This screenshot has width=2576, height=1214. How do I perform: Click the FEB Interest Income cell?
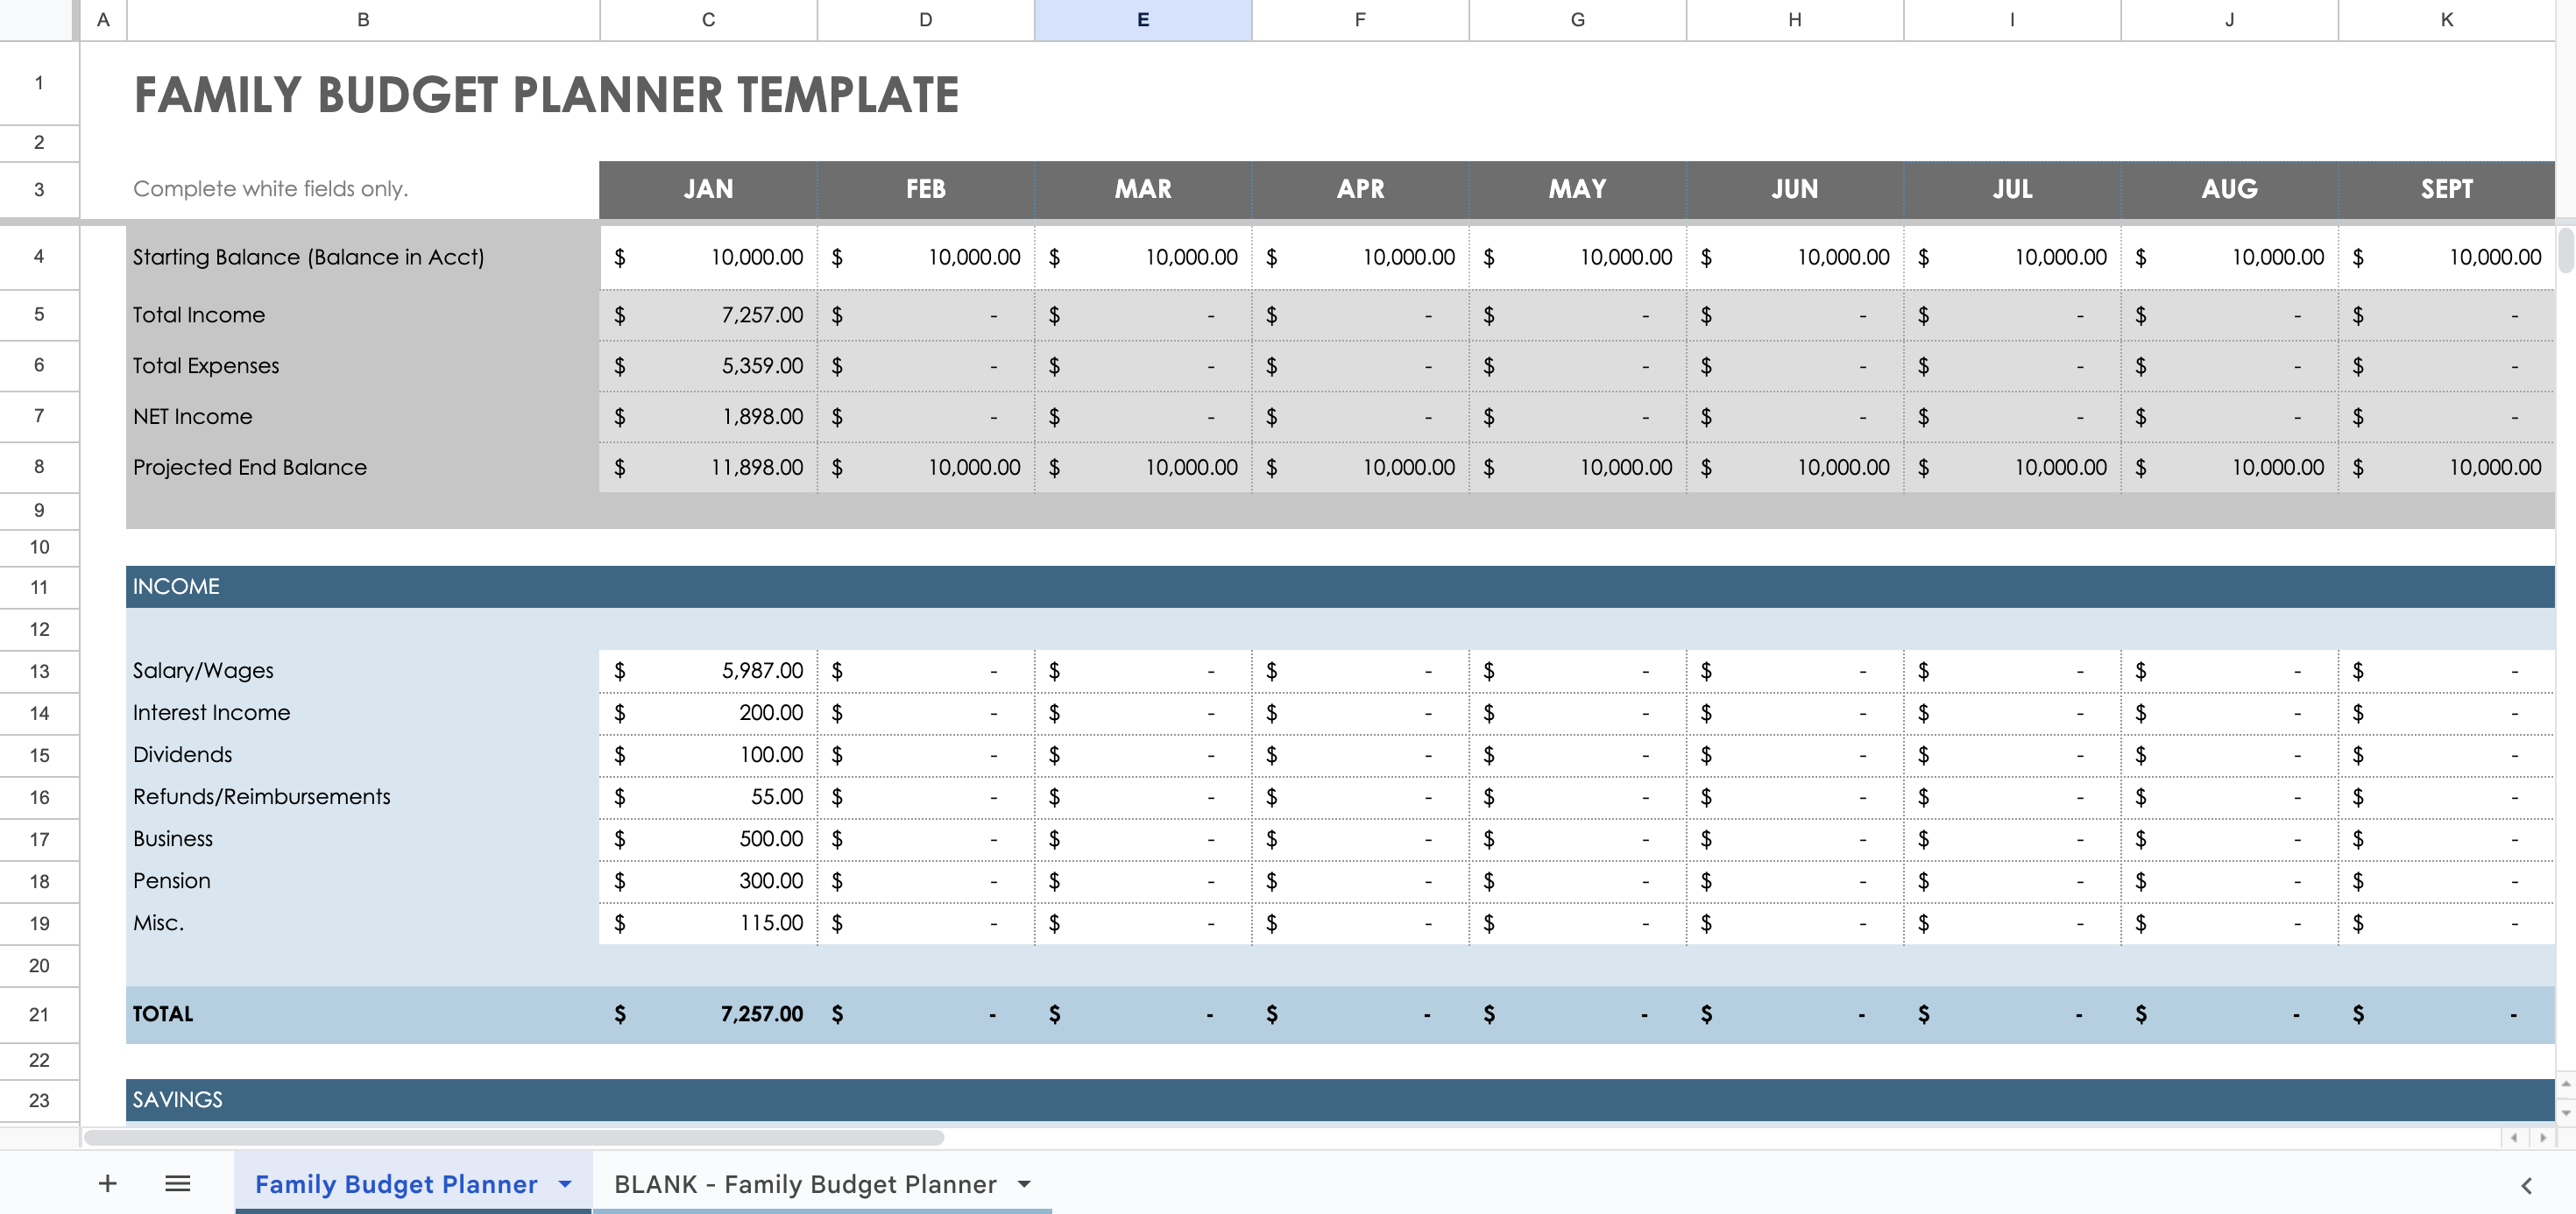pos(925,713)
